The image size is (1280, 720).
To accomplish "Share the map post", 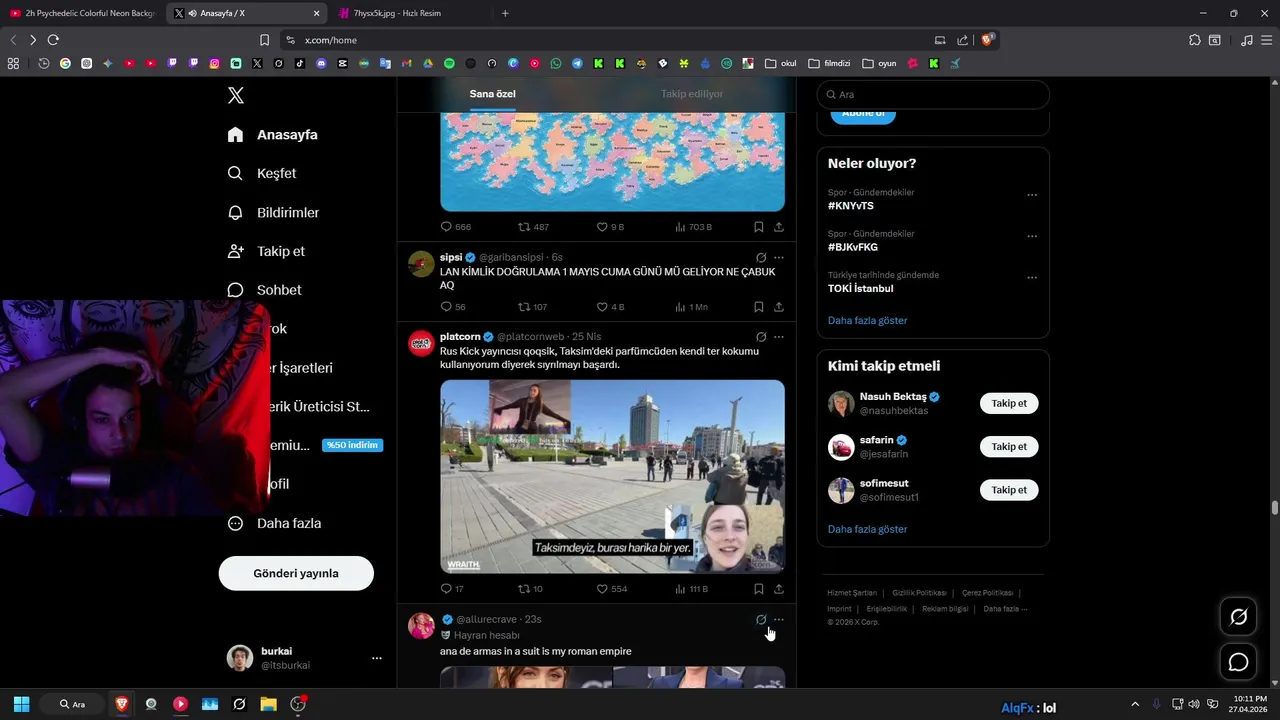I will [779, 227].
